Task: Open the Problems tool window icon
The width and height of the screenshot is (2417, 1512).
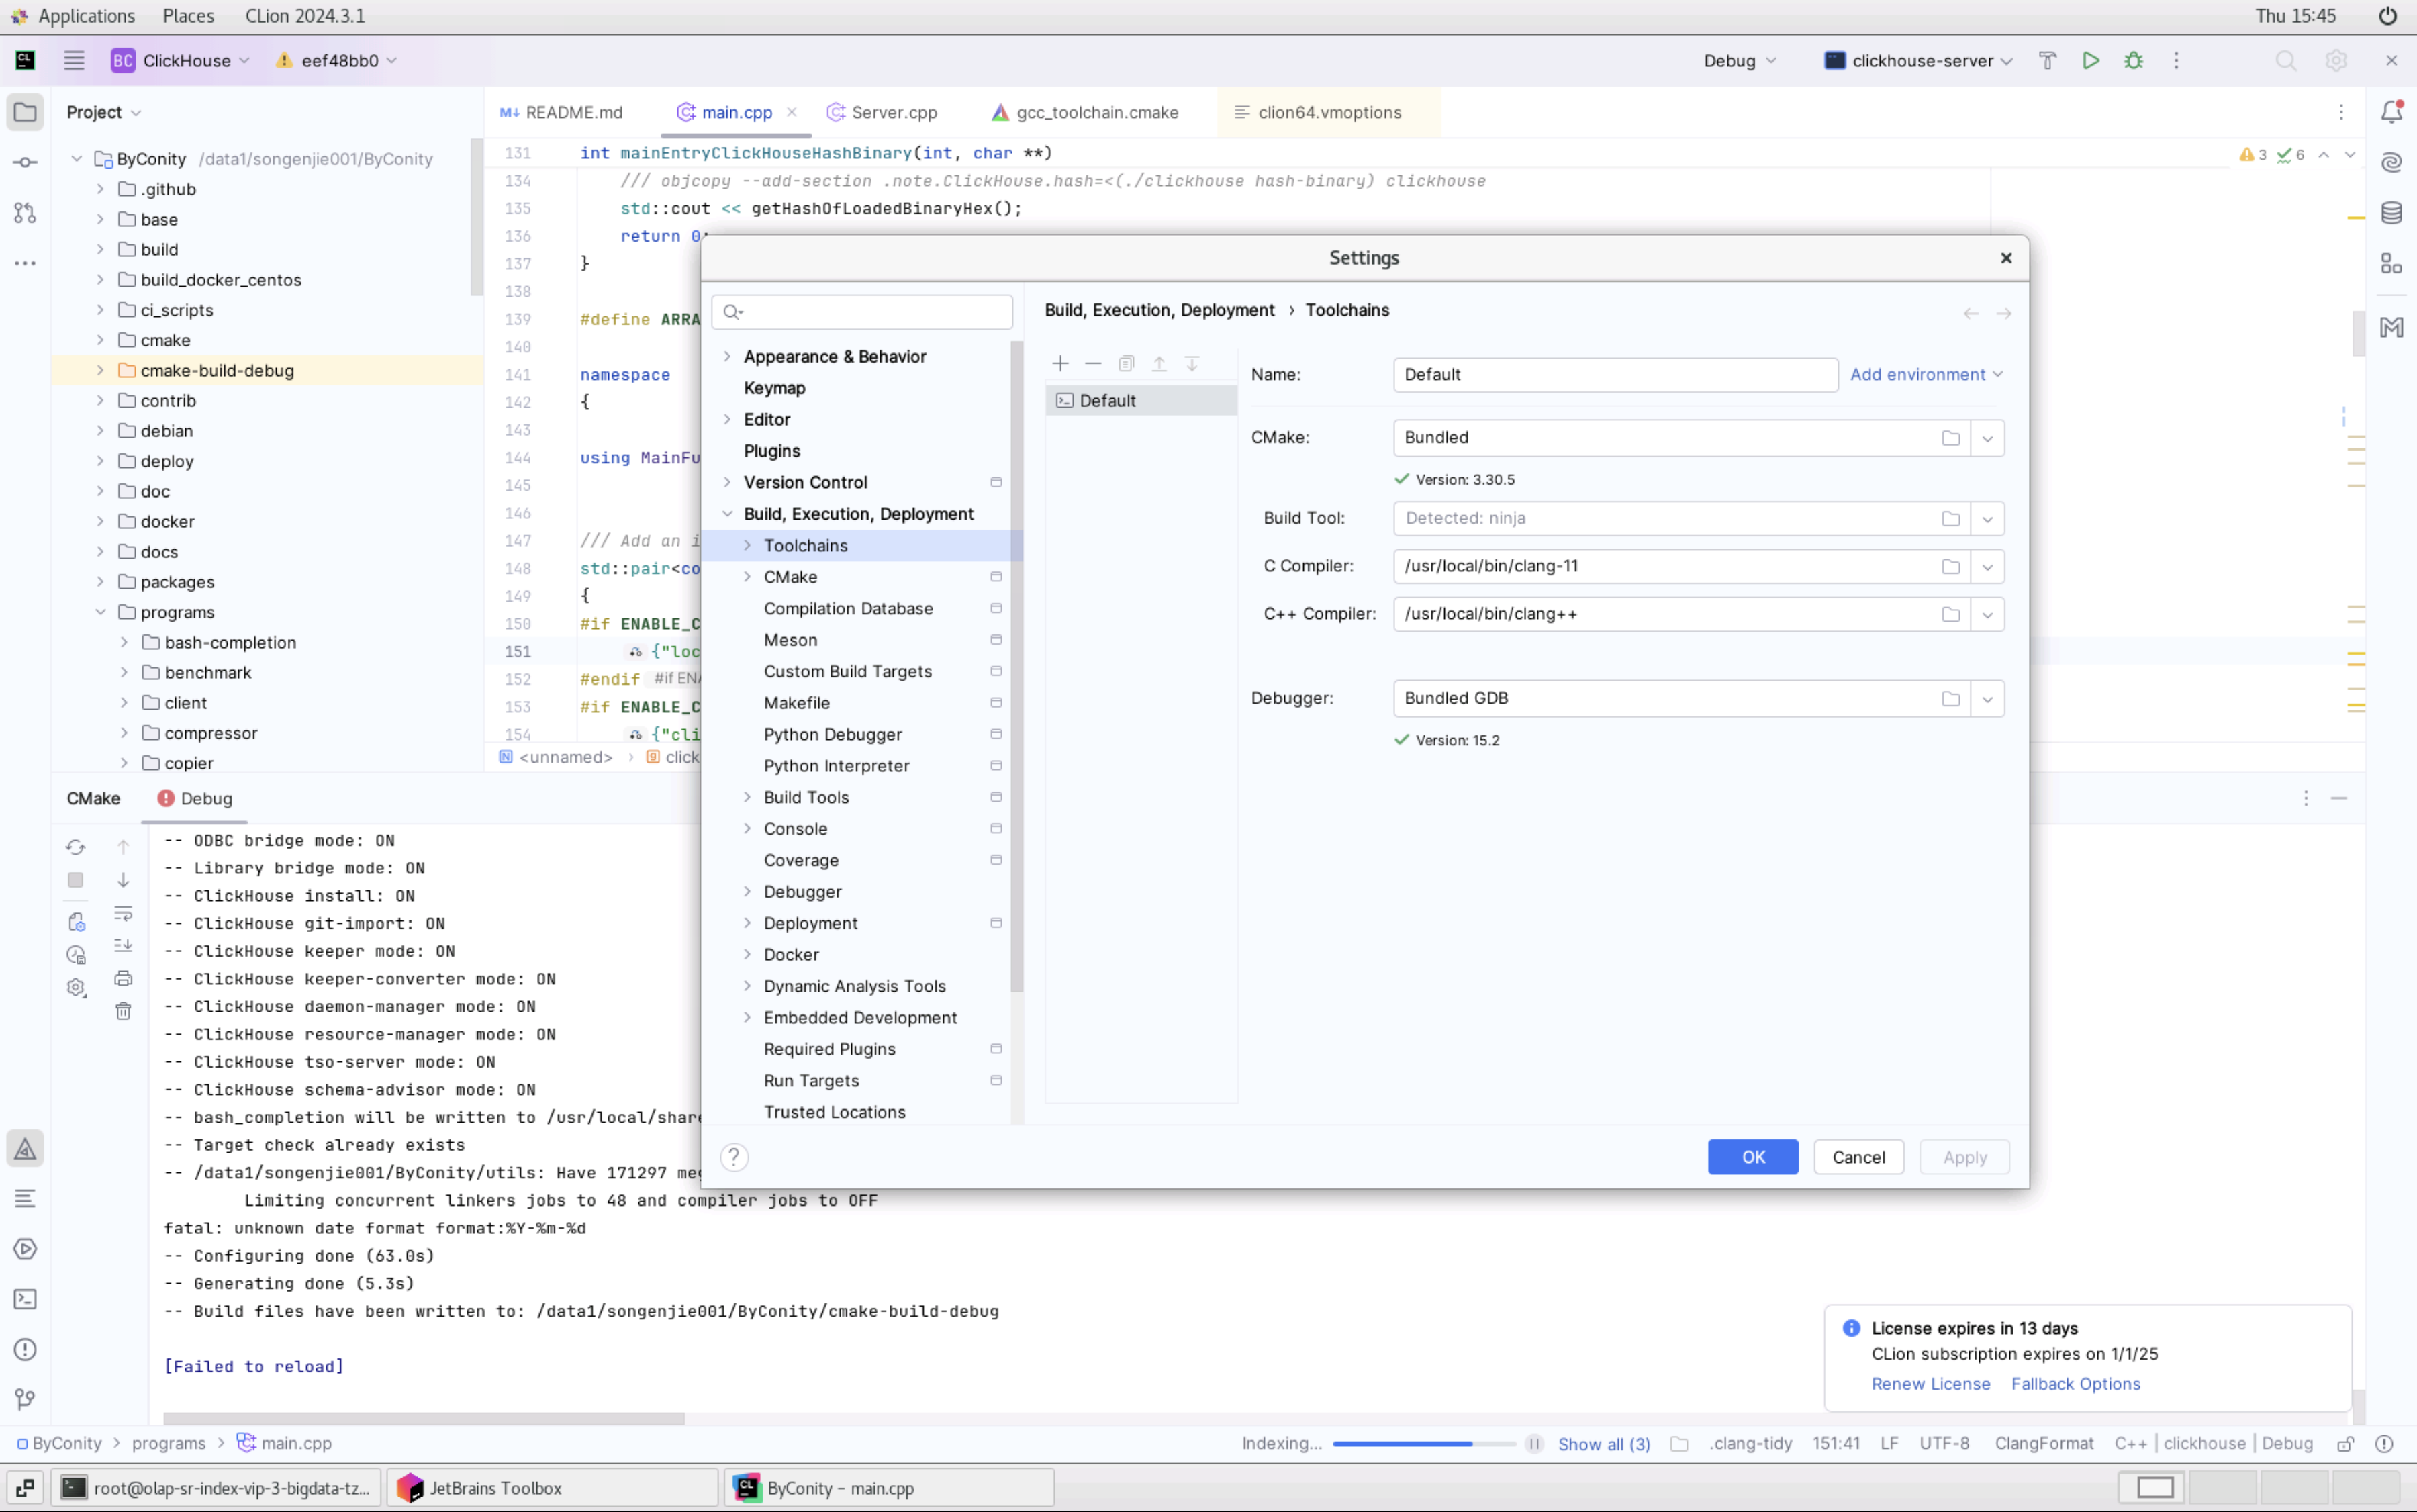Action: point(25,1349)
